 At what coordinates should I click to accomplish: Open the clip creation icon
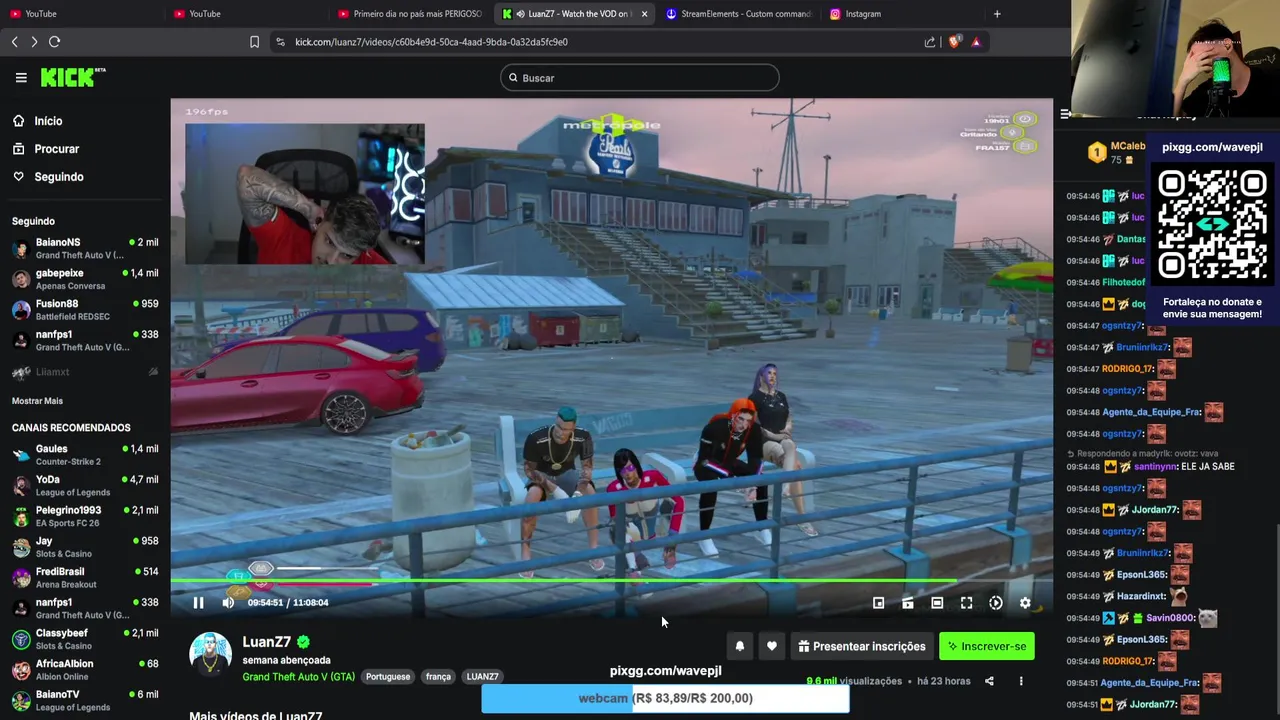908,603
